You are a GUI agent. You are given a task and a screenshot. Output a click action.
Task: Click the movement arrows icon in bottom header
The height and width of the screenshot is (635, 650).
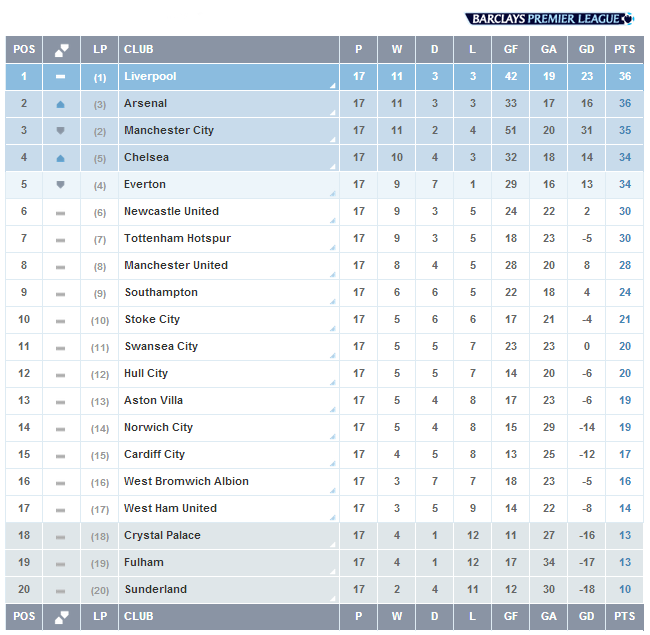tap(61, 616)
